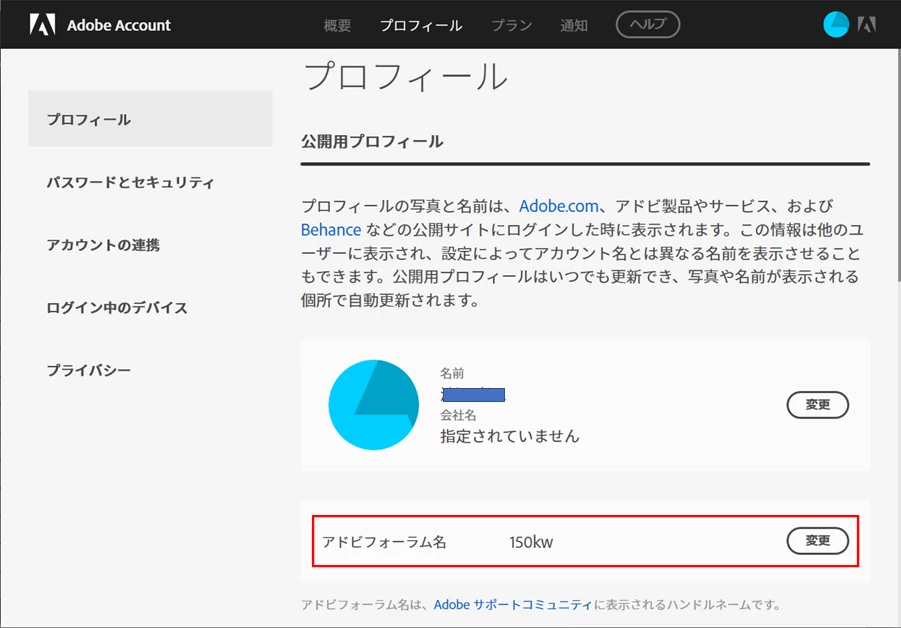Select プロフィール in the left sidebar

(x=150, y=119)
